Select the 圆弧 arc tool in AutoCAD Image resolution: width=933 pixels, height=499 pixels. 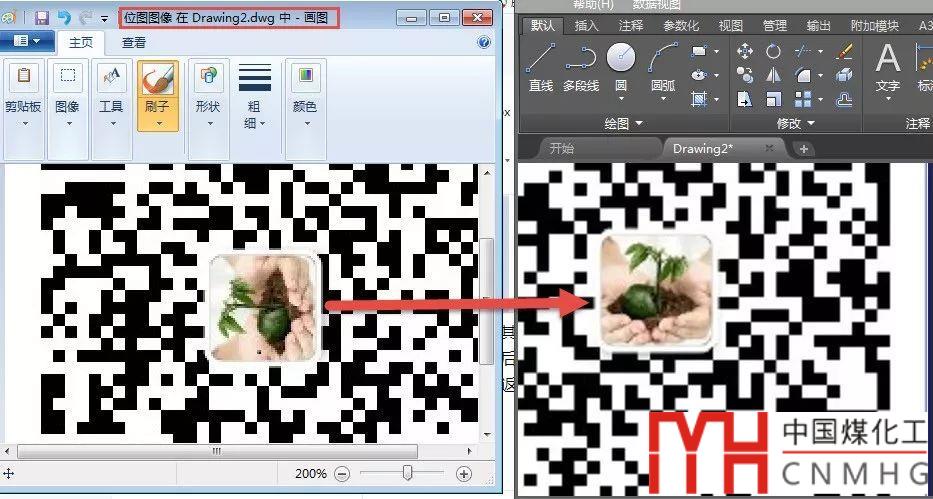pyautogui.click(x=663, y=65)
